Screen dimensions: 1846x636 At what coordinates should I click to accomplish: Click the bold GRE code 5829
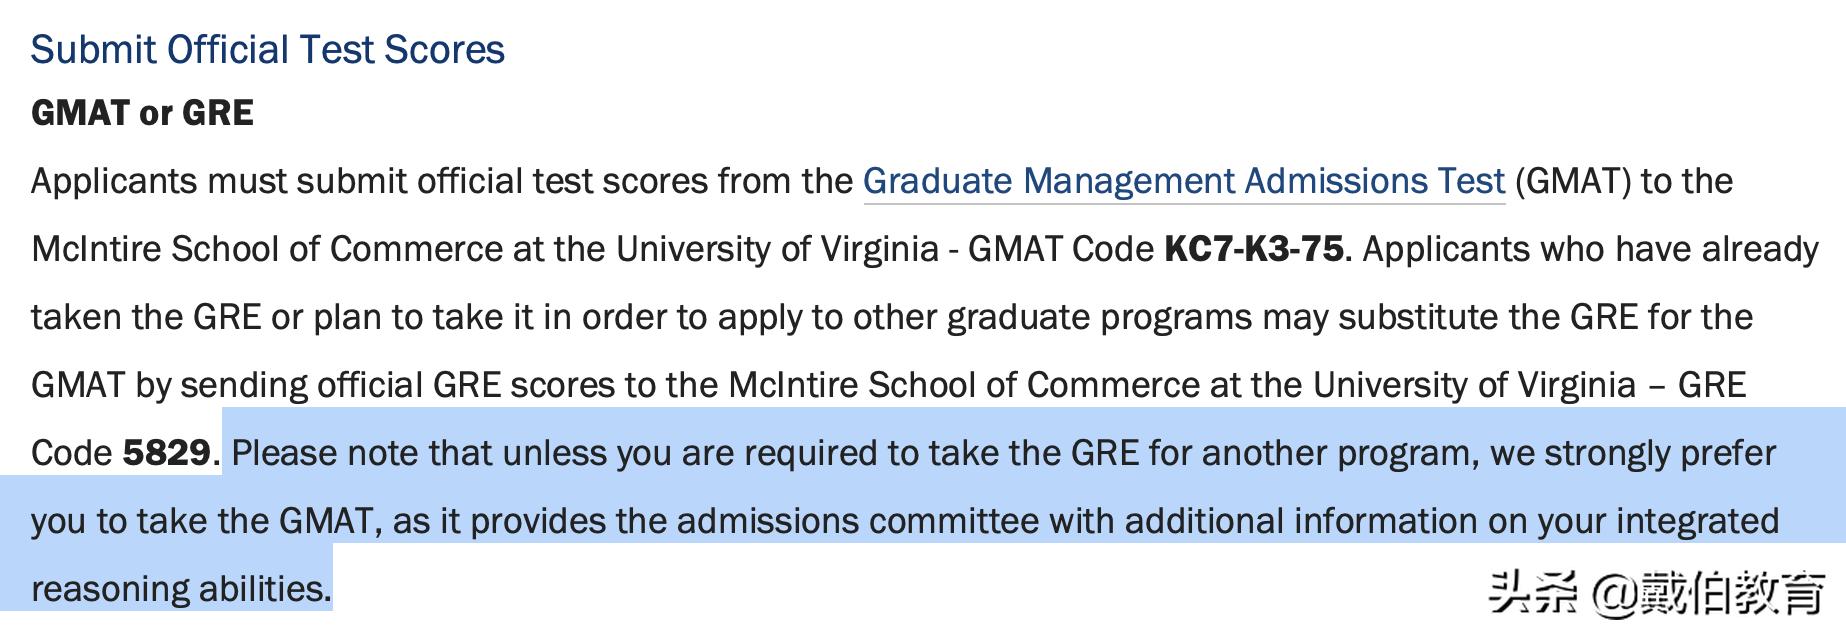[166, 453]
